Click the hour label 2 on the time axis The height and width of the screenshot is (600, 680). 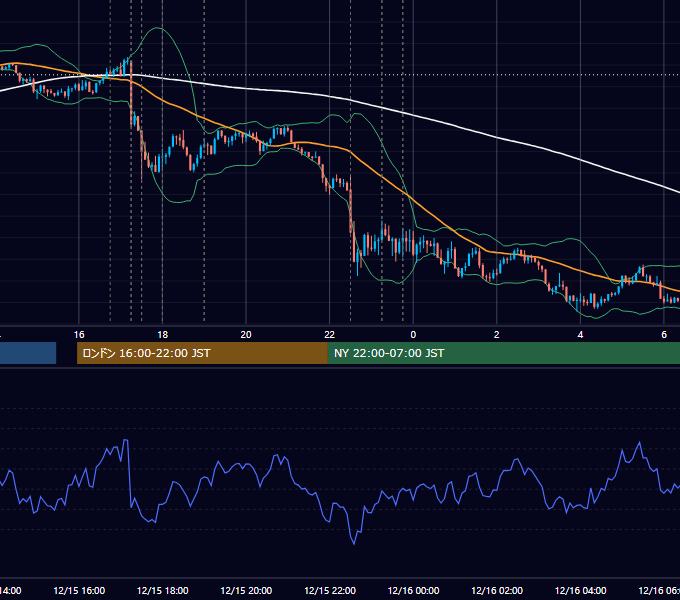[x=497, y=335]
